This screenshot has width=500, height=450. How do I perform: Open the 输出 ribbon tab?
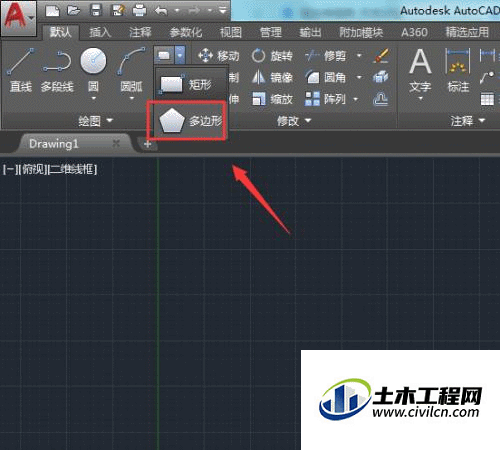[310, 32]
